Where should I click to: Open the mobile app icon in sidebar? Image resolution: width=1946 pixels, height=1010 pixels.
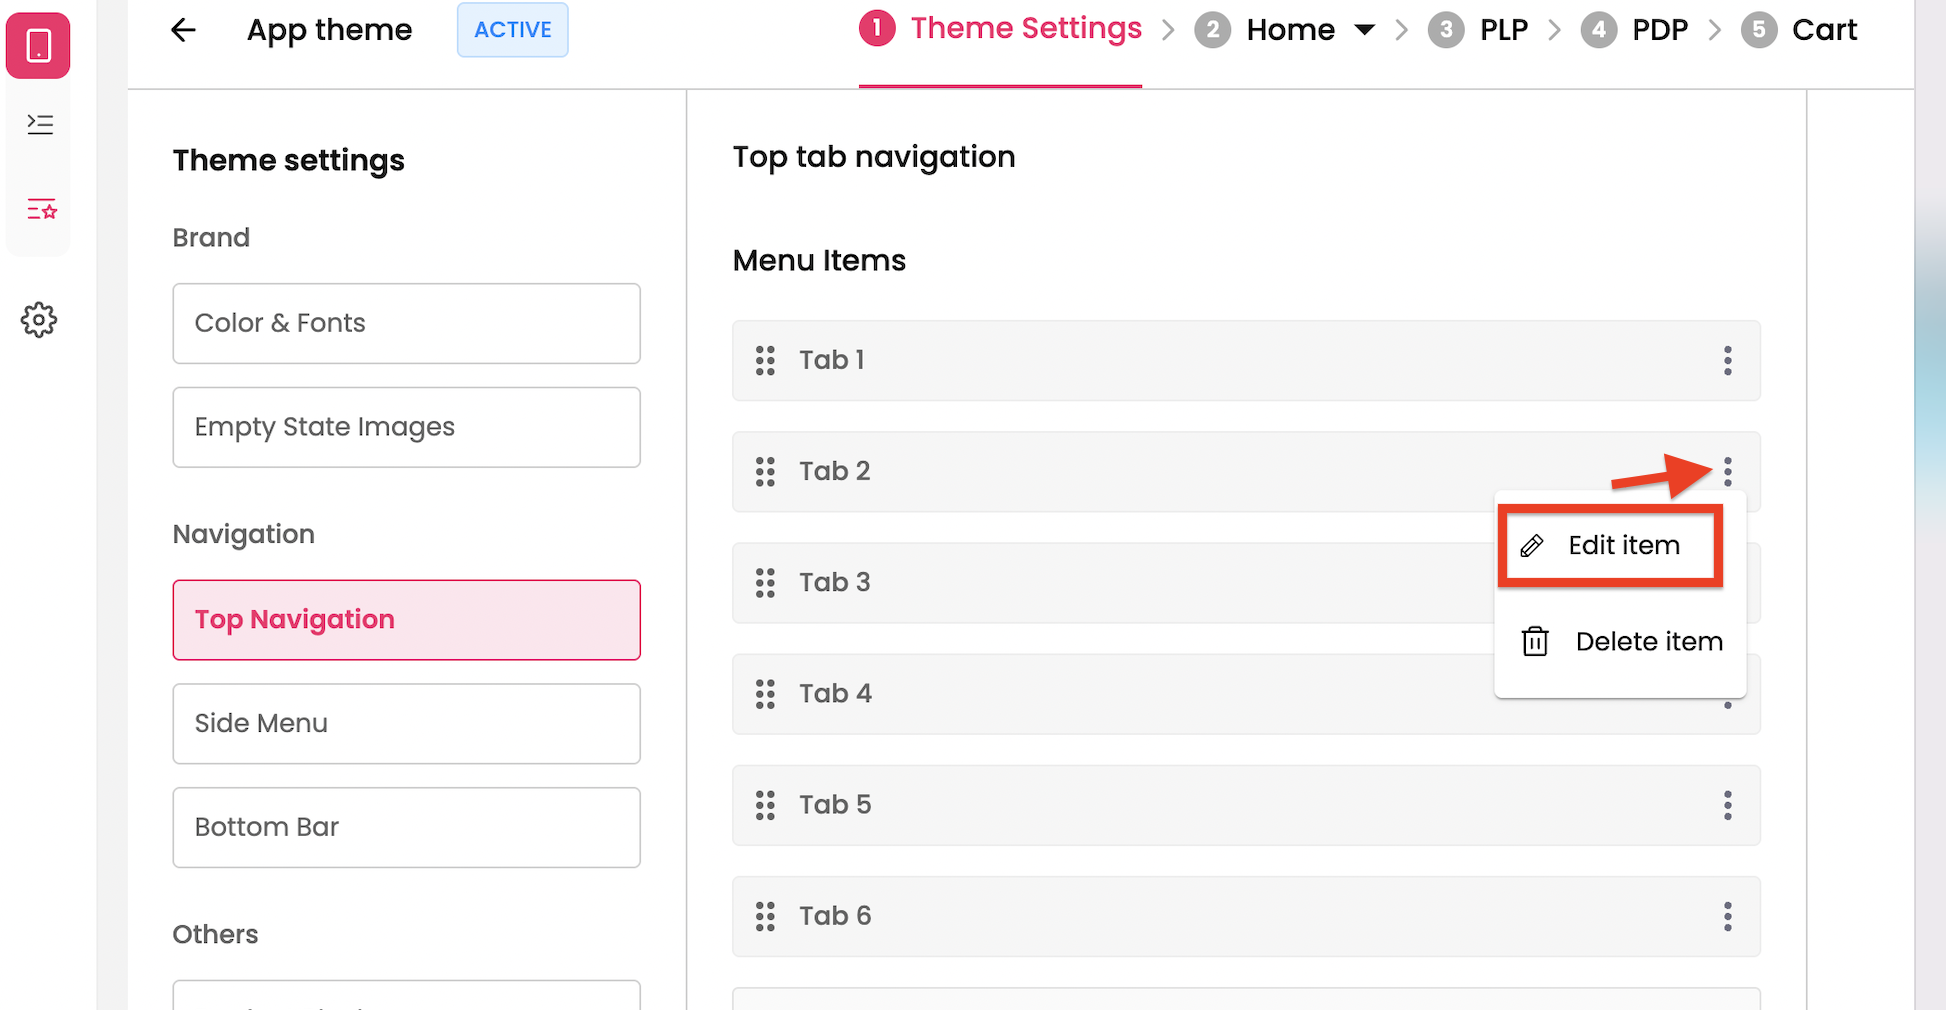pos(39,46)
